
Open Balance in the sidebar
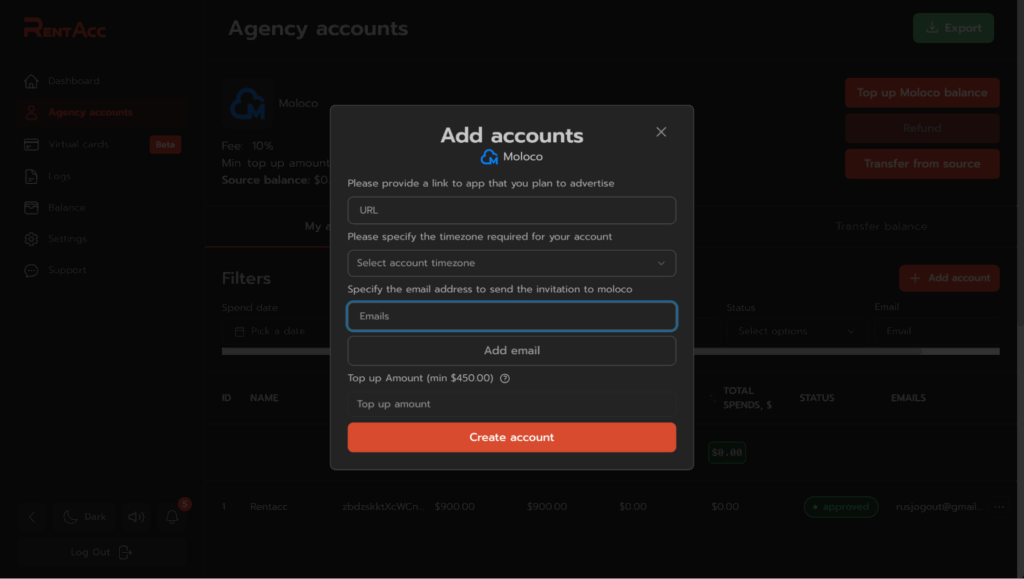click(67, 208)
